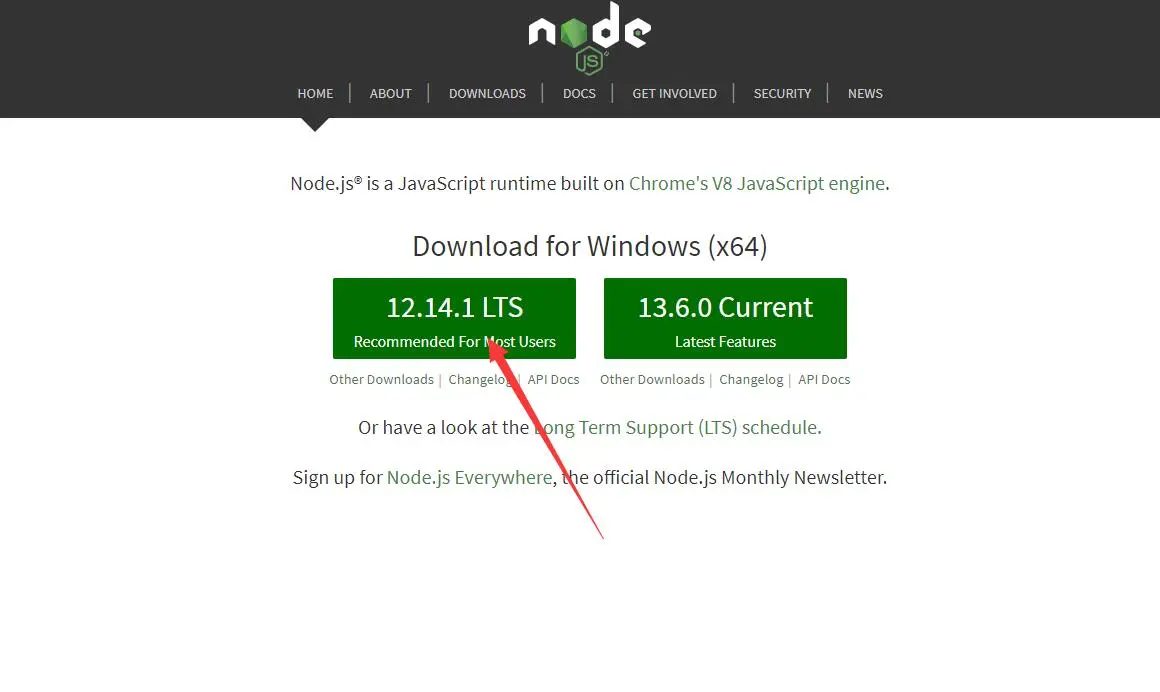The image size is (1160, 692).
Task: Download the 13.6.0 Current version
Action: pos(725,318)
